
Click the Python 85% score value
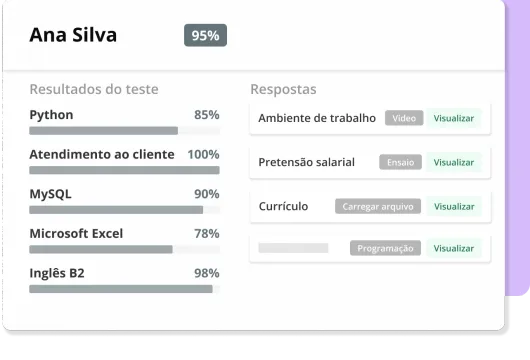pyautogui.click(x=207, y=115)
